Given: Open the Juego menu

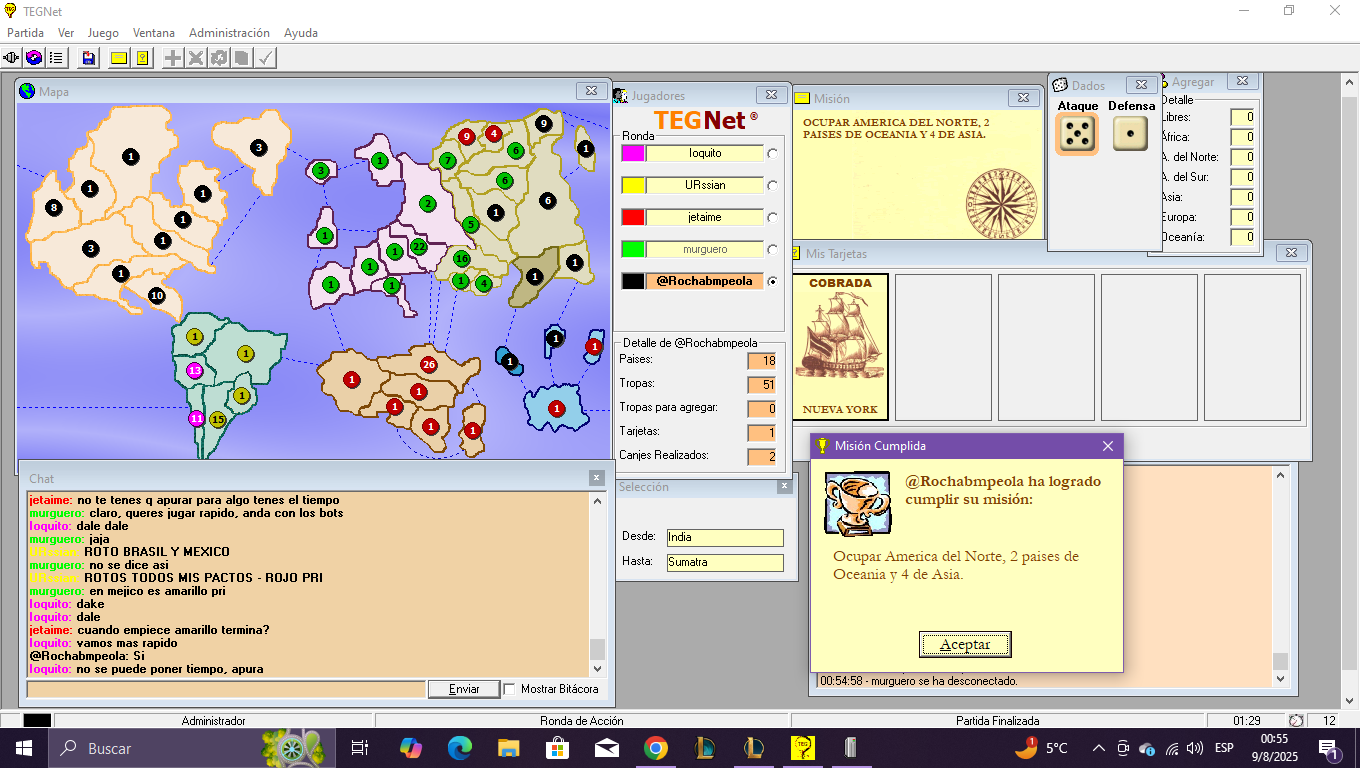Looking at the screenshot, I should click(103, 33).
